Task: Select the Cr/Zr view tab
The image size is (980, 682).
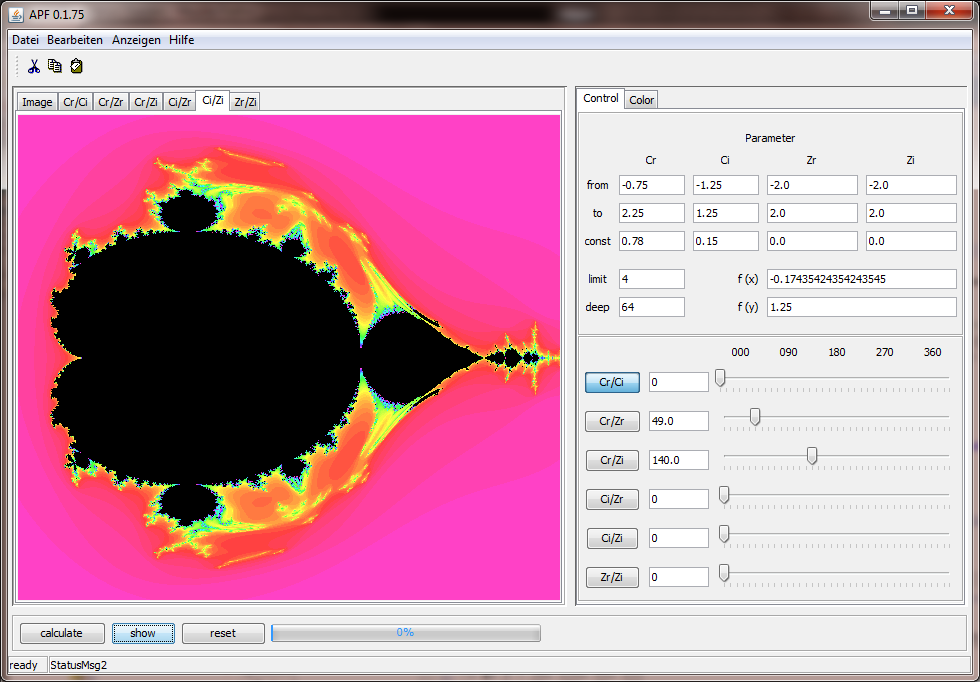Action: [x=111, y=102]
